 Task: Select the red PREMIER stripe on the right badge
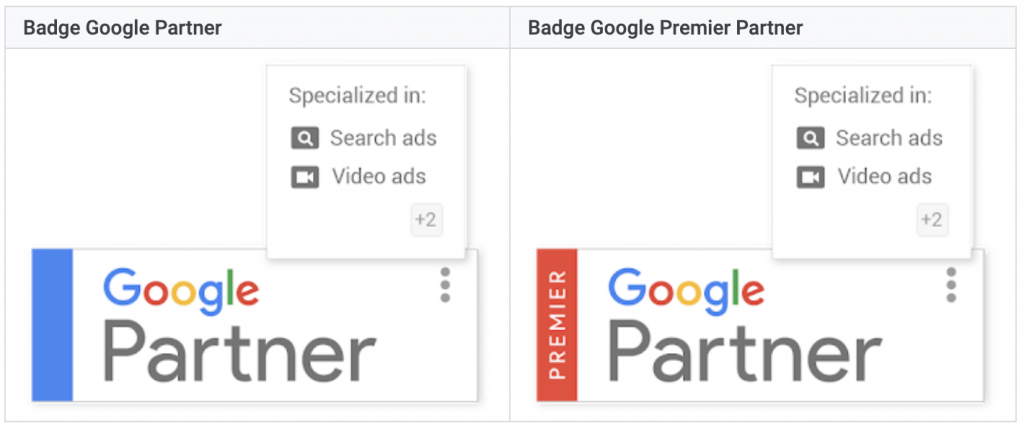pyautogui.click(x=557, y=325)
